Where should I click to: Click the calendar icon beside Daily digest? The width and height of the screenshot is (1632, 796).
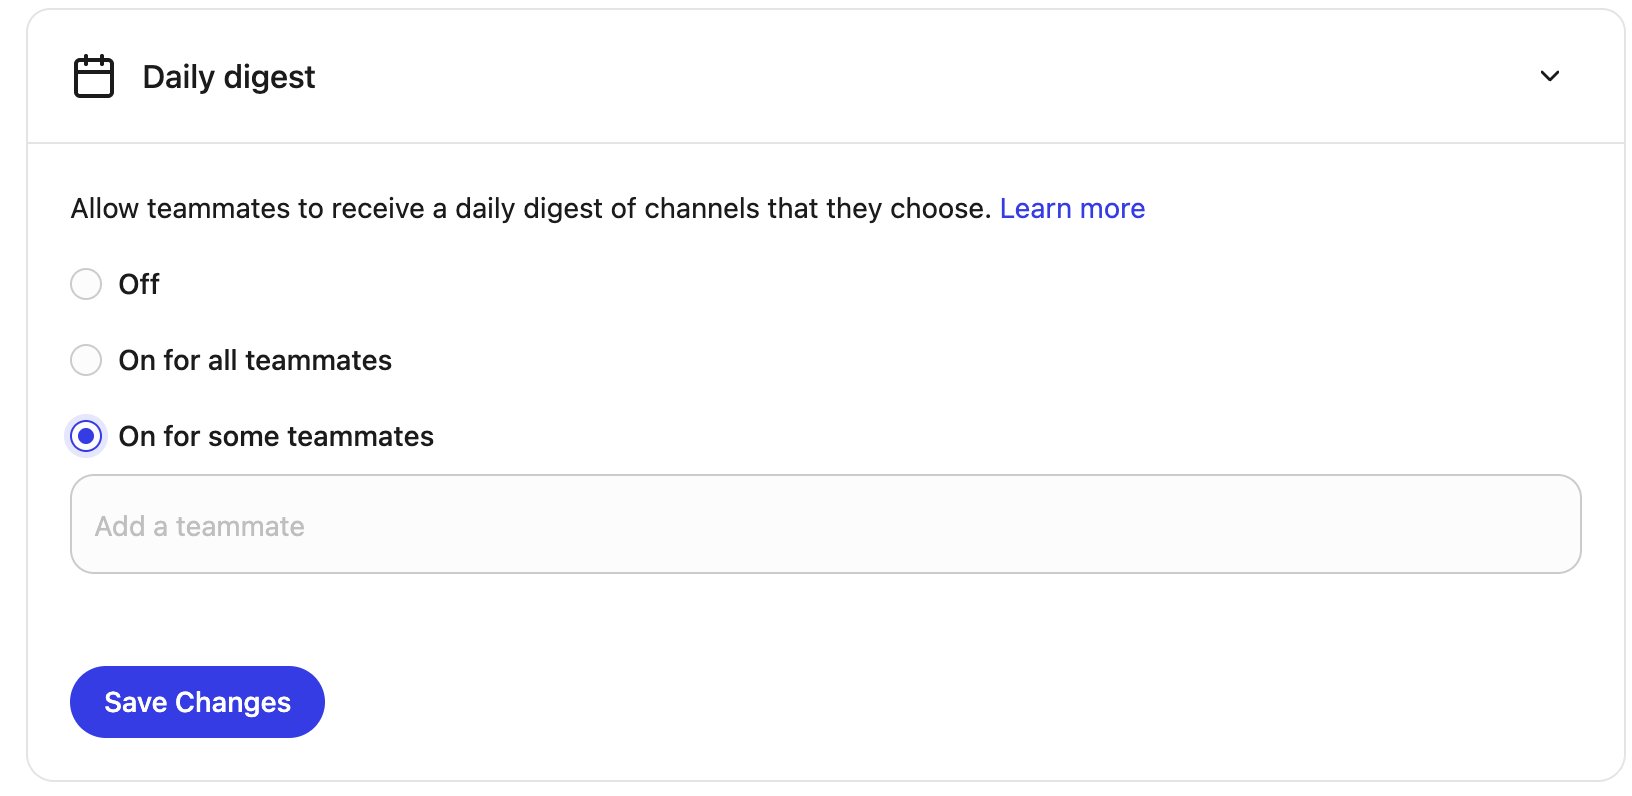pyautogui.click(x=92, y=75)
